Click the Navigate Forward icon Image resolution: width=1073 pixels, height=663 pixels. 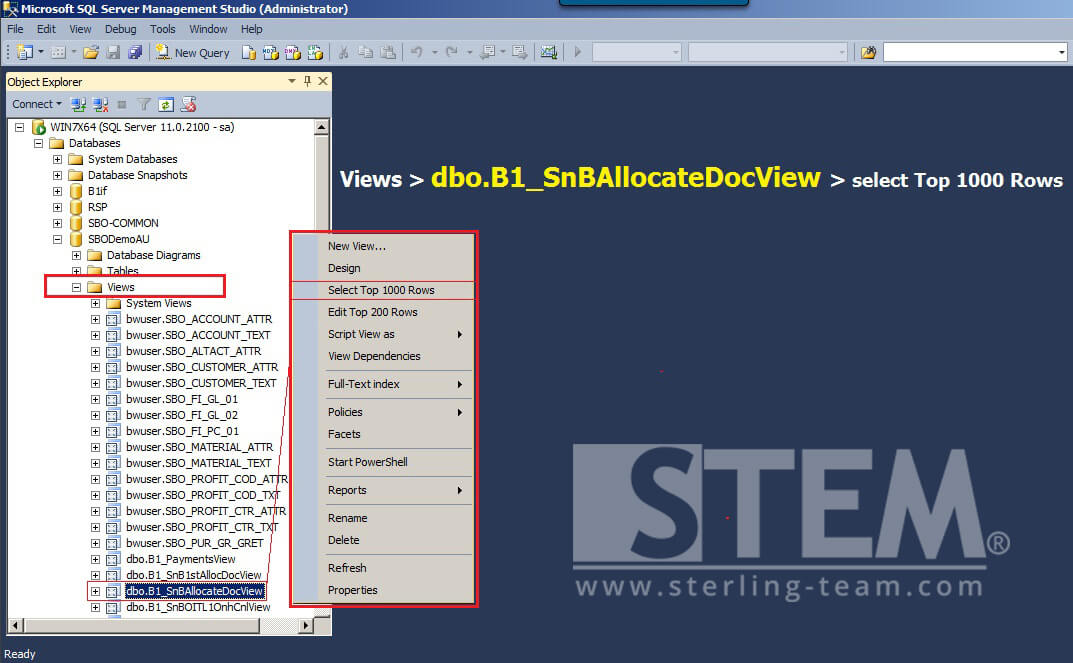coord(520,52)
